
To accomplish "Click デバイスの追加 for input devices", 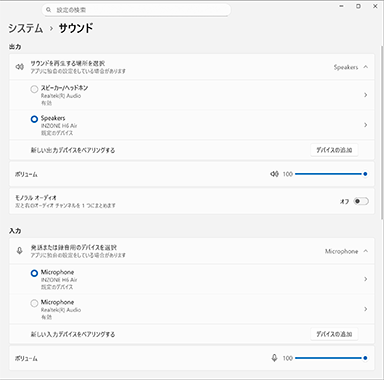I will (334, 334).
